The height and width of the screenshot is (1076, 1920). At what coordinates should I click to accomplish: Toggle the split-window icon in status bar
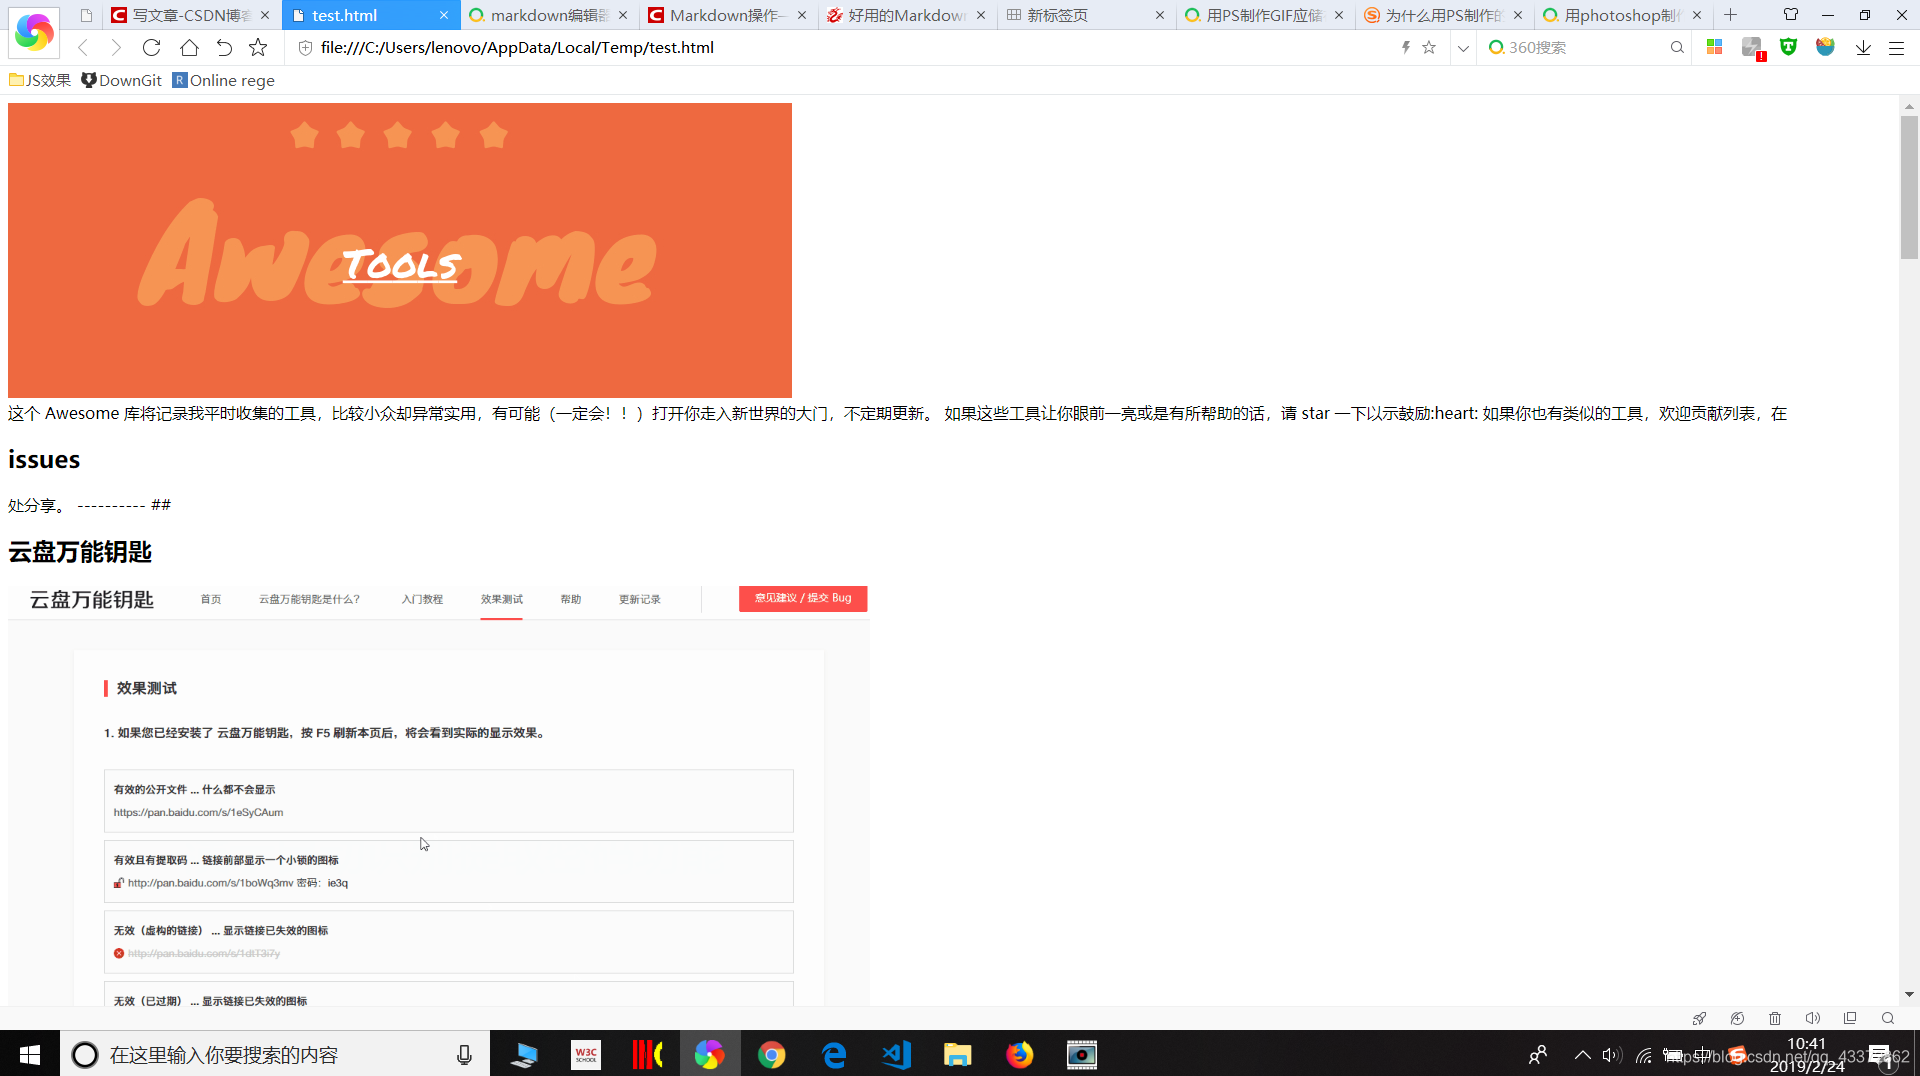pyautogui.click(x=1850, y=1018)
